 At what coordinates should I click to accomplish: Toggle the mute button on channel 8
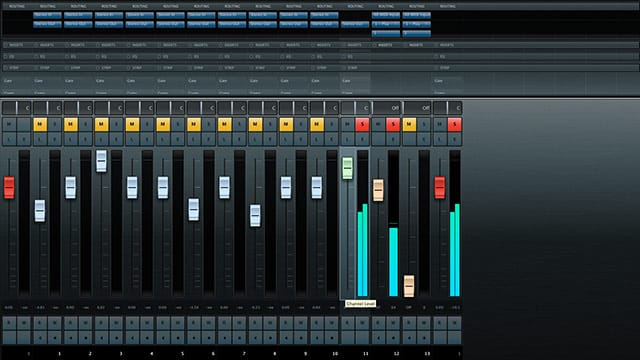point(255,124)
